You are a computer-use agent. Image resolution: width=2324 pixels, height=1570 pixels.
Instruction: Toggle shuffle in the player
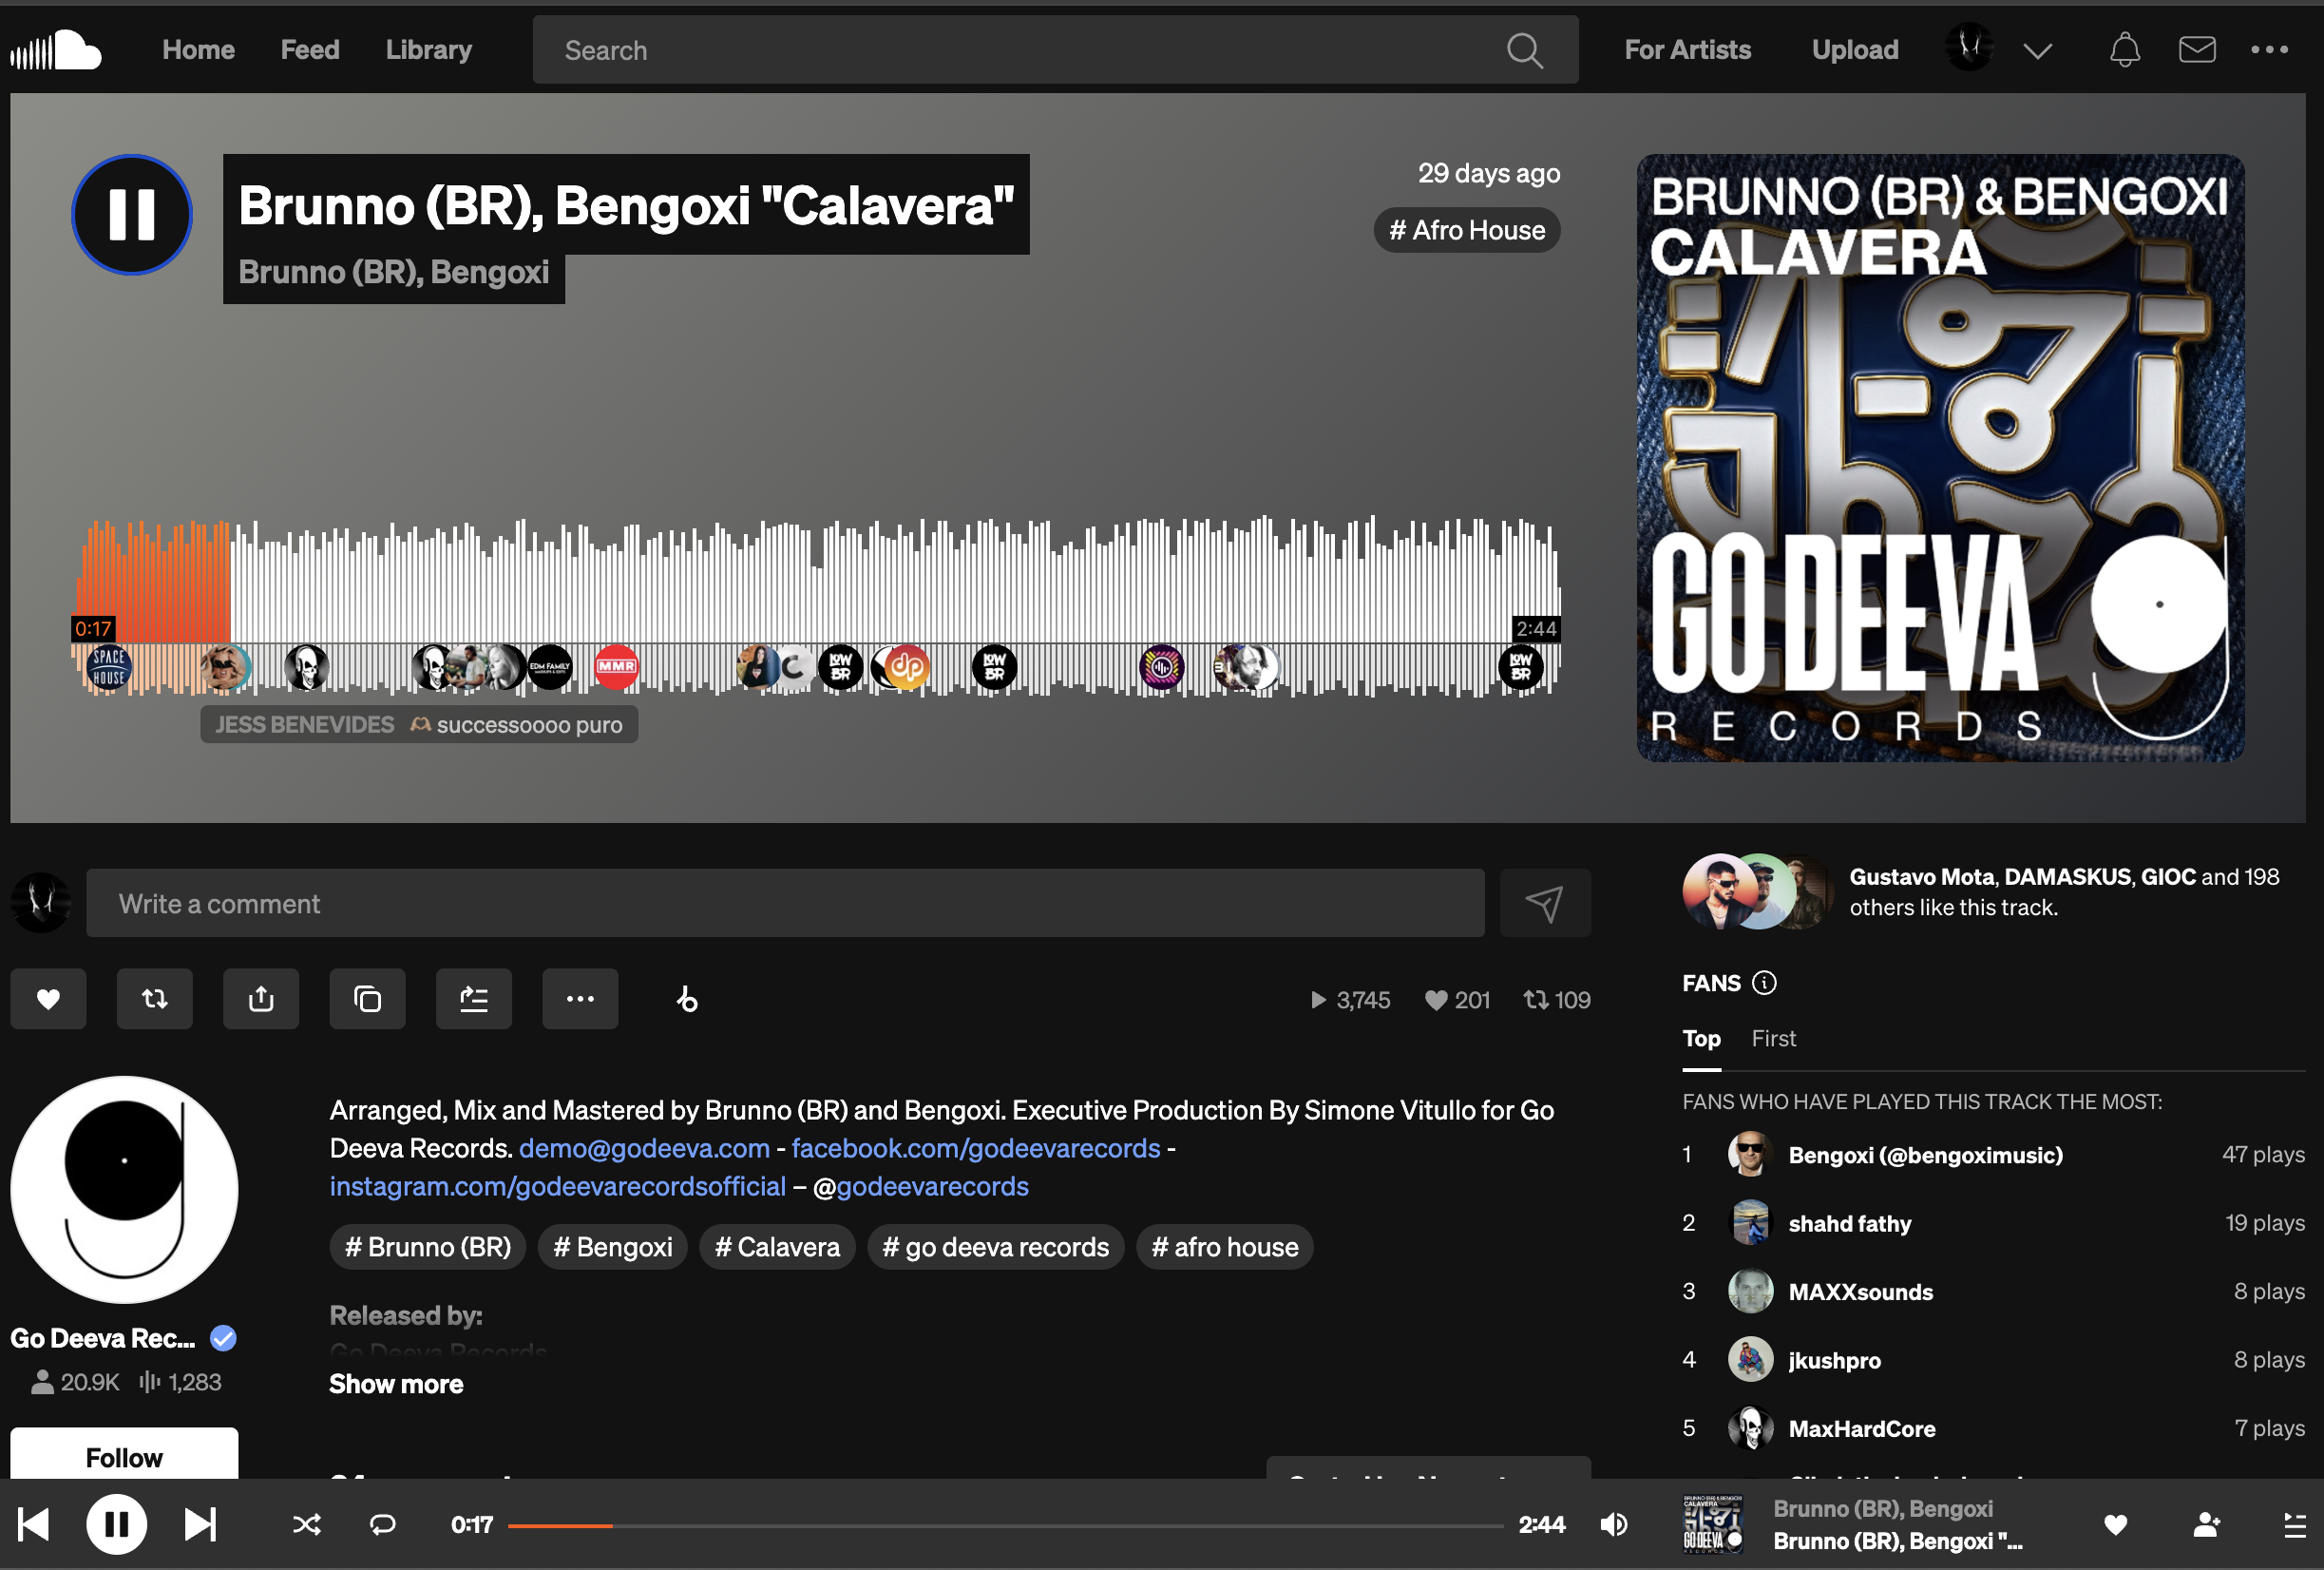pyautogui.click(x=306, y=1524)
